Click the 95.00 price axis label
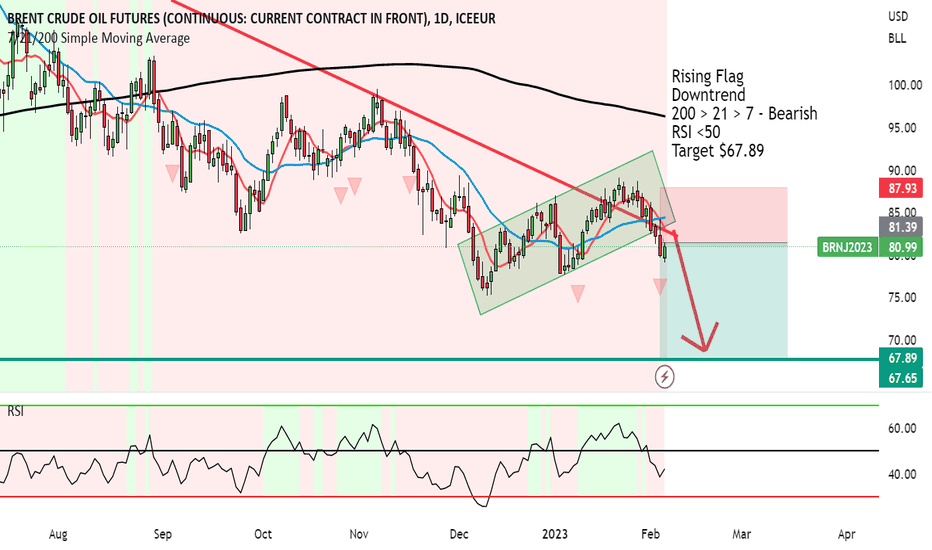This screenshot has width=932, height=550. point(902,128)
